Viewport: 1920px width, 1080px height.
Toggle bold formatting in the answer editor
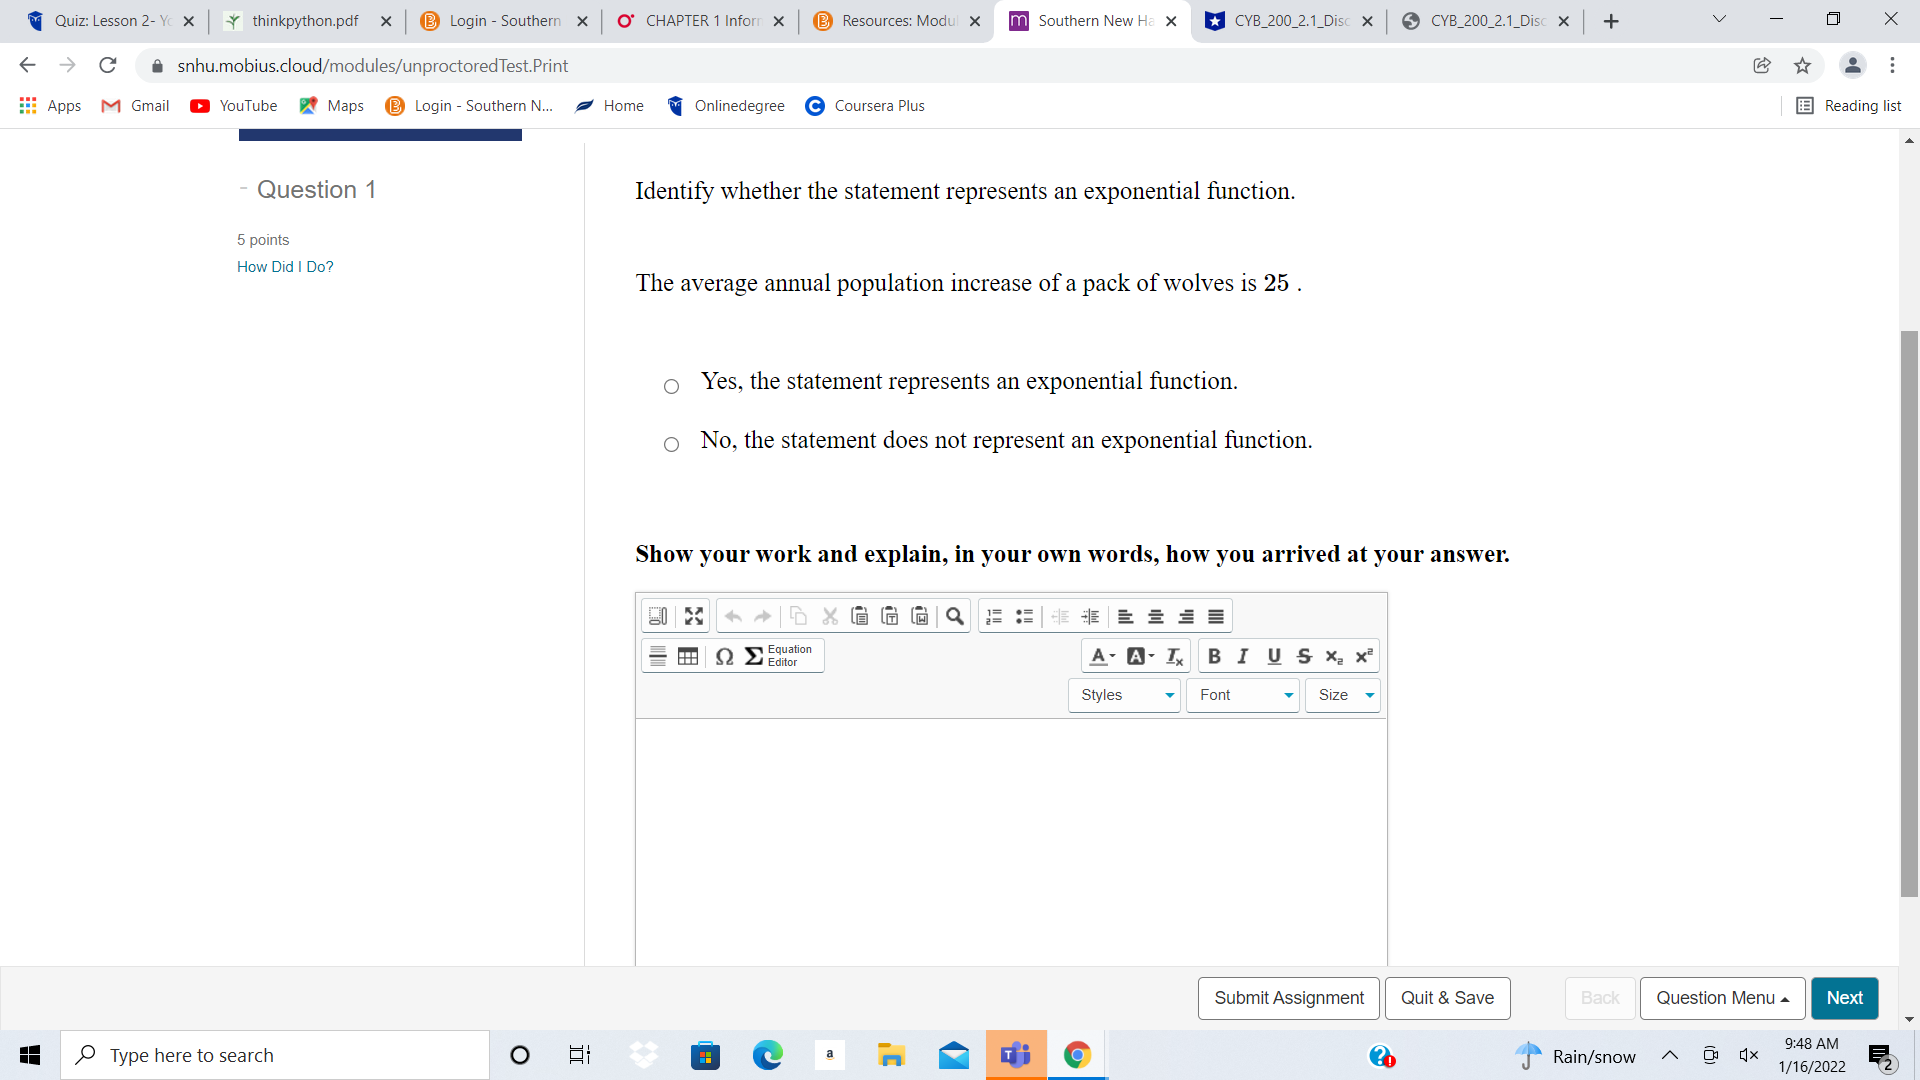tap(1213, 656)
